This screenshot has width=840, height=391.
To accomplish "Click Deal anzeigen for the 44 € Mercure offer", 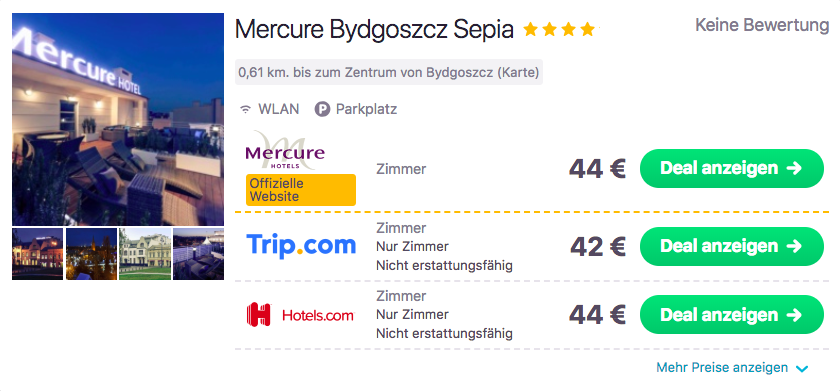I will coord(731,168).
